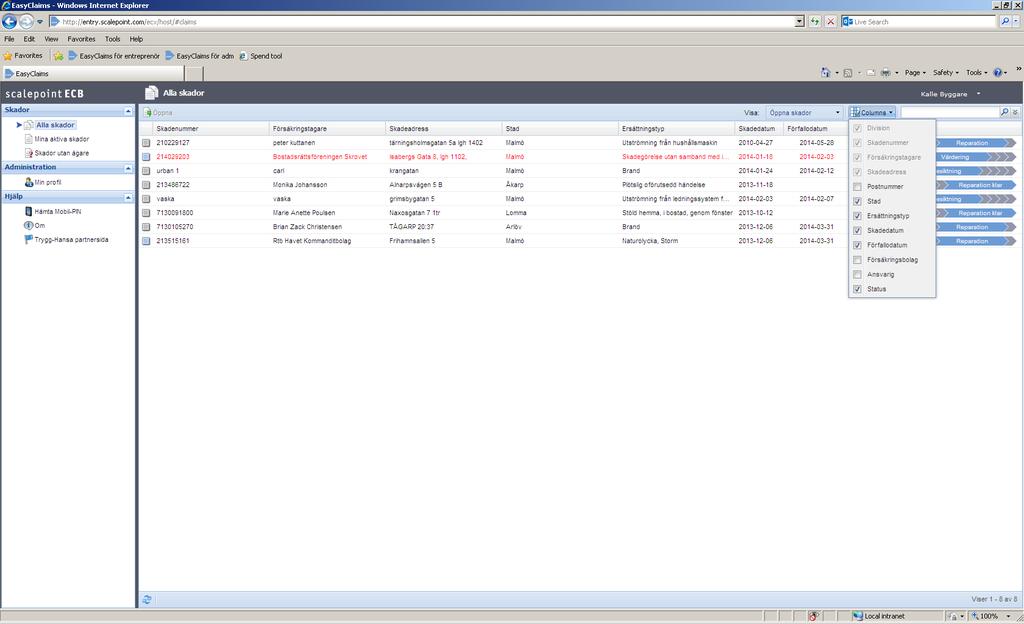Click the Skador utan ägare document icon
1024x624 pixels.
tap(29, 153)
